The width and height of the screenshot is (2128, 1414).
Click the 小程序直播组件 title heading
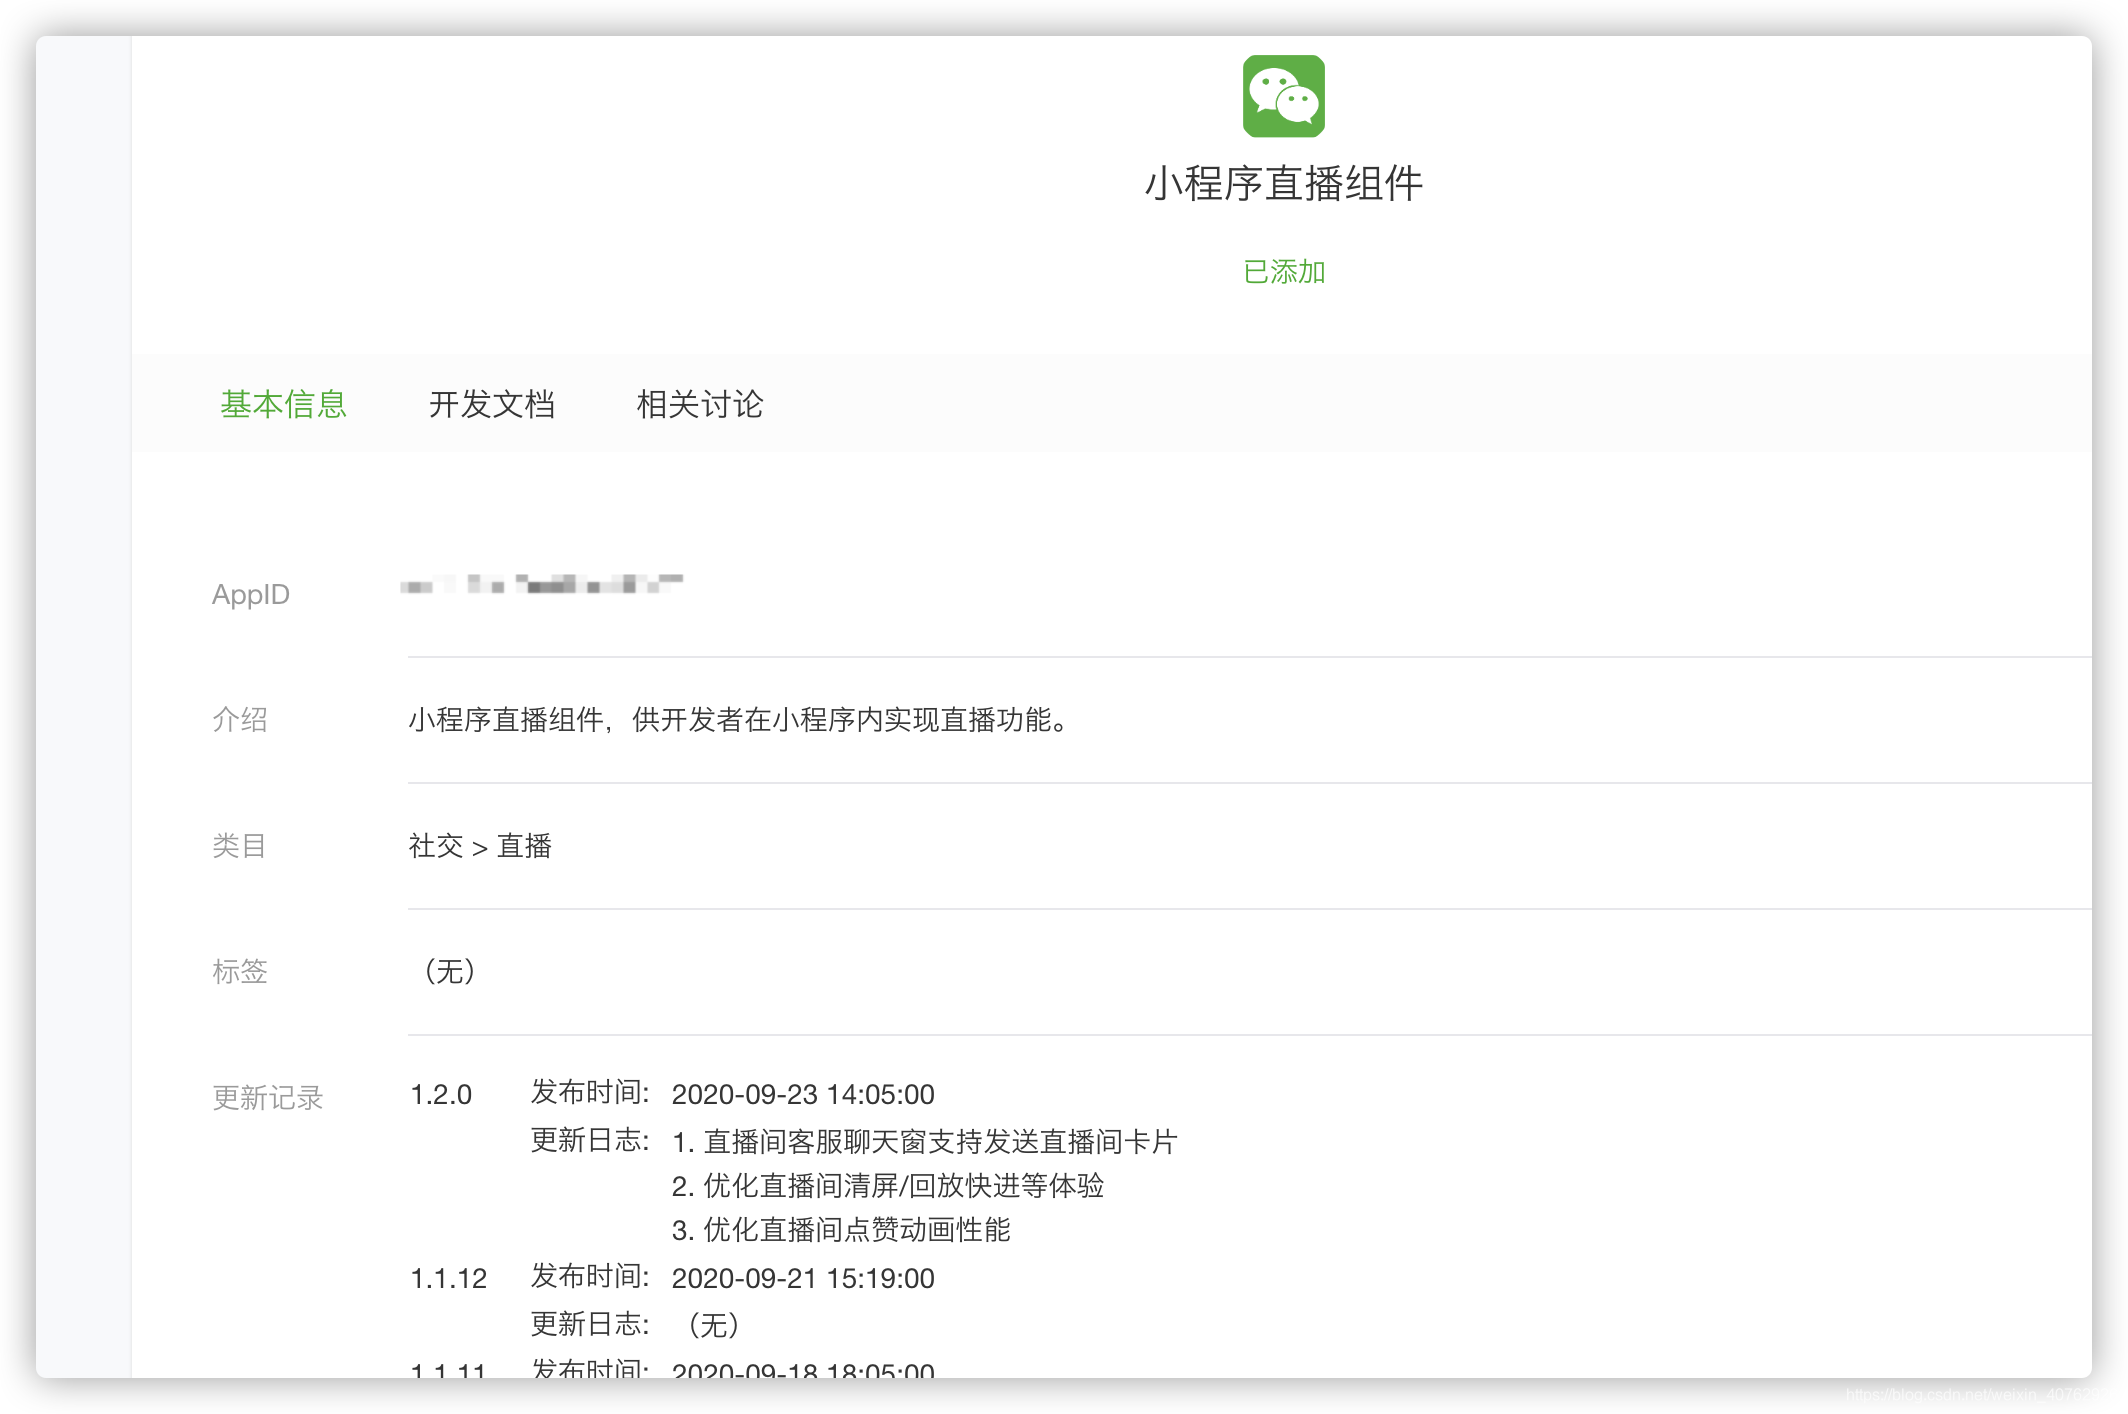1283,184
